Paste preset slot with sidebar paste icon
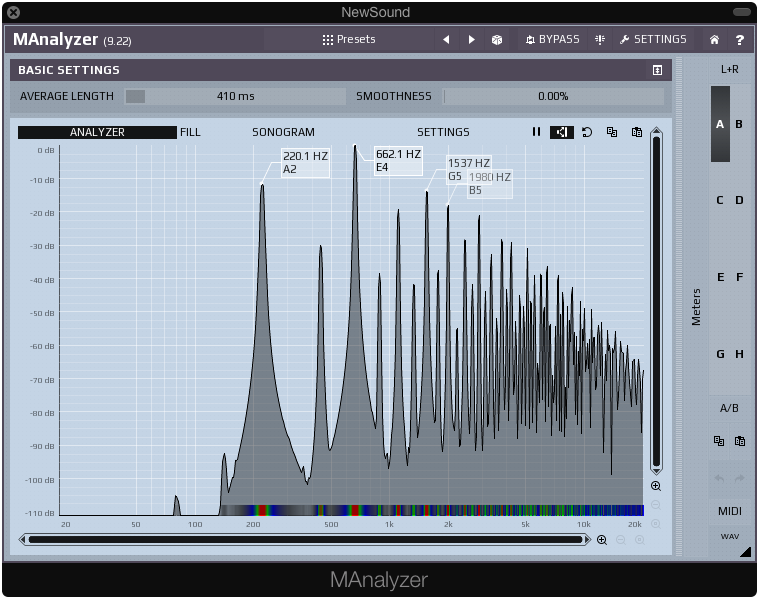This screenshot has width=759, height=599. click(740, 441)
